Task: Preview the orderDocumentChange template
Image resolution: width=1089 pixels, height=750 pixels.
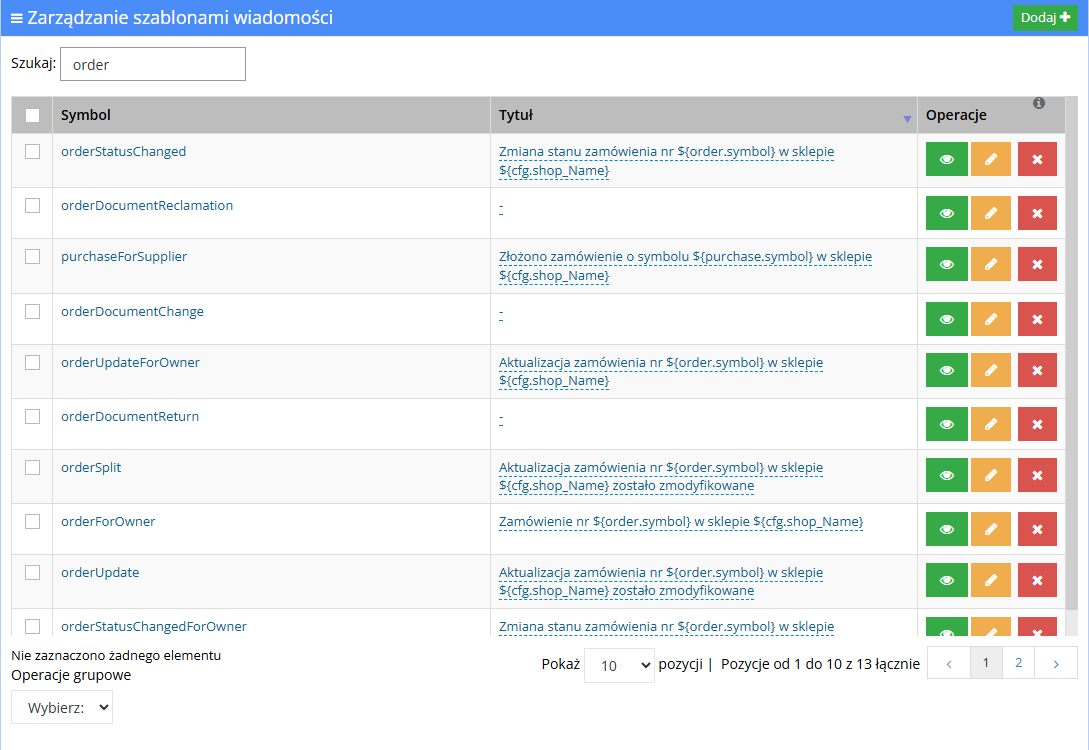Action: [947, 319]
